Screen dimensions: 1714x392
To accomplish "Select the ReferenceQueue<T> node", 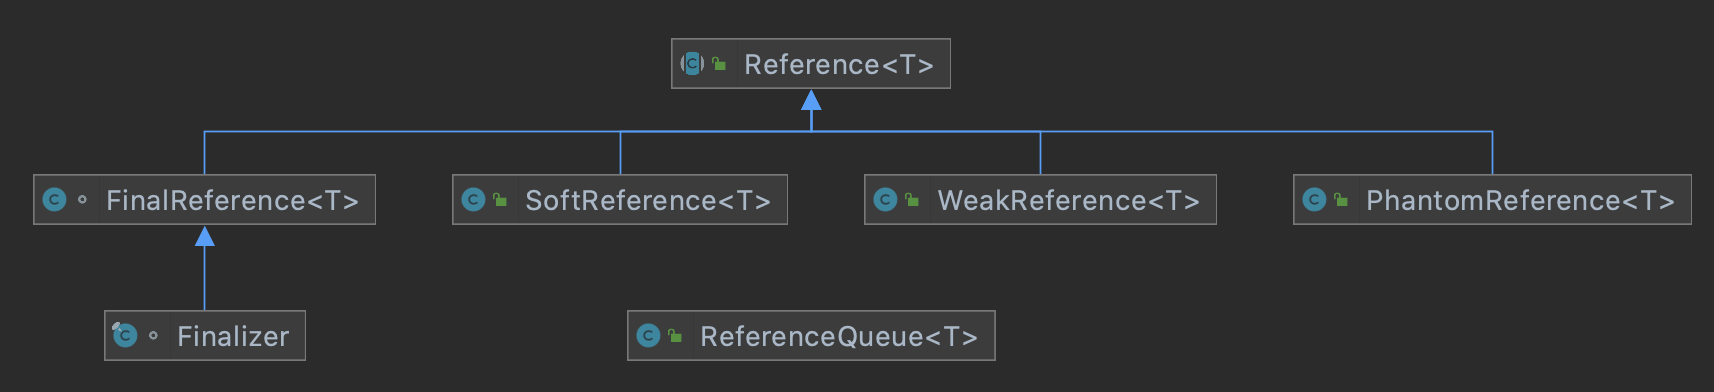I will [x=811, y=336].
